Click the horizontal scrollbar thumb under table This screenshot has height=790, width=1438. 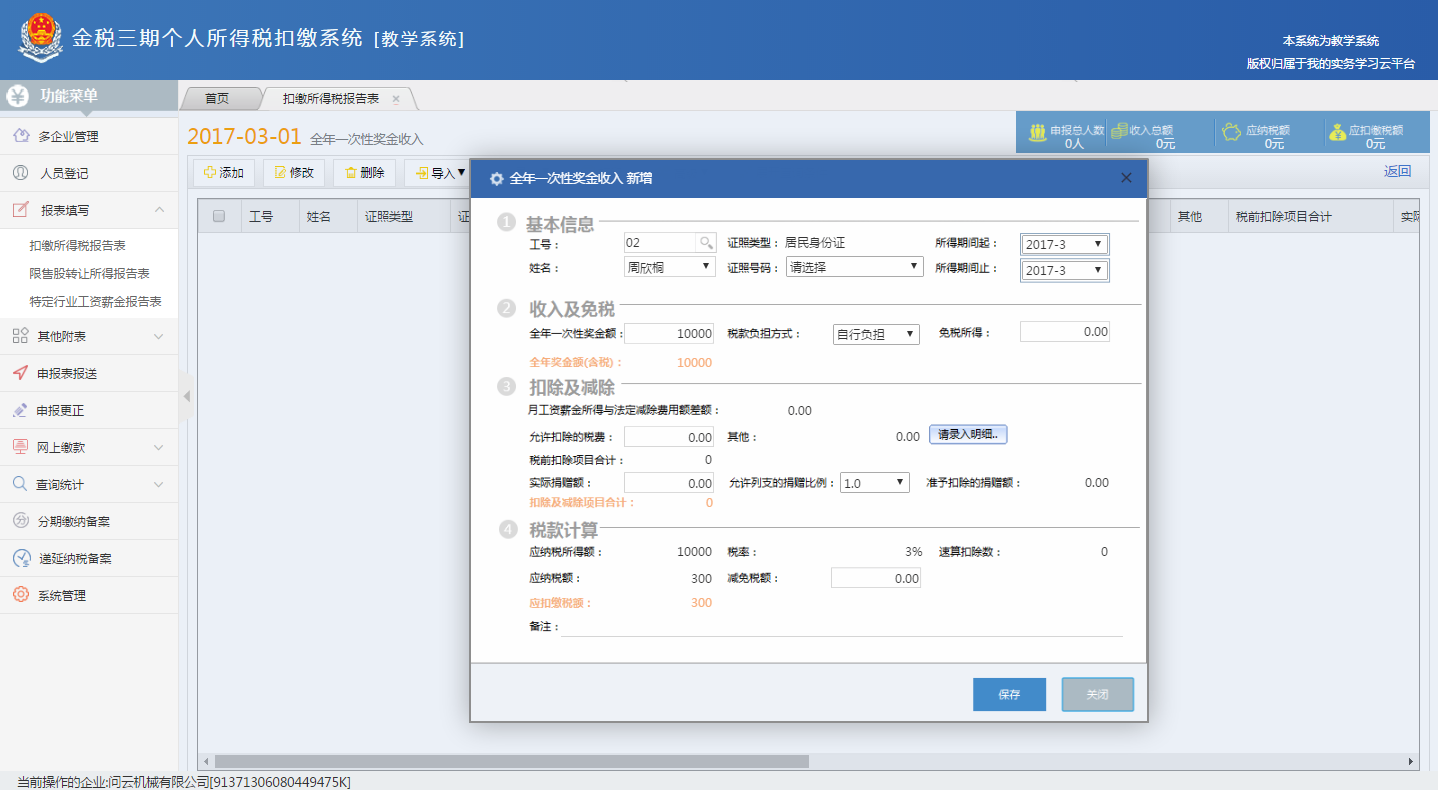point(512,761)
